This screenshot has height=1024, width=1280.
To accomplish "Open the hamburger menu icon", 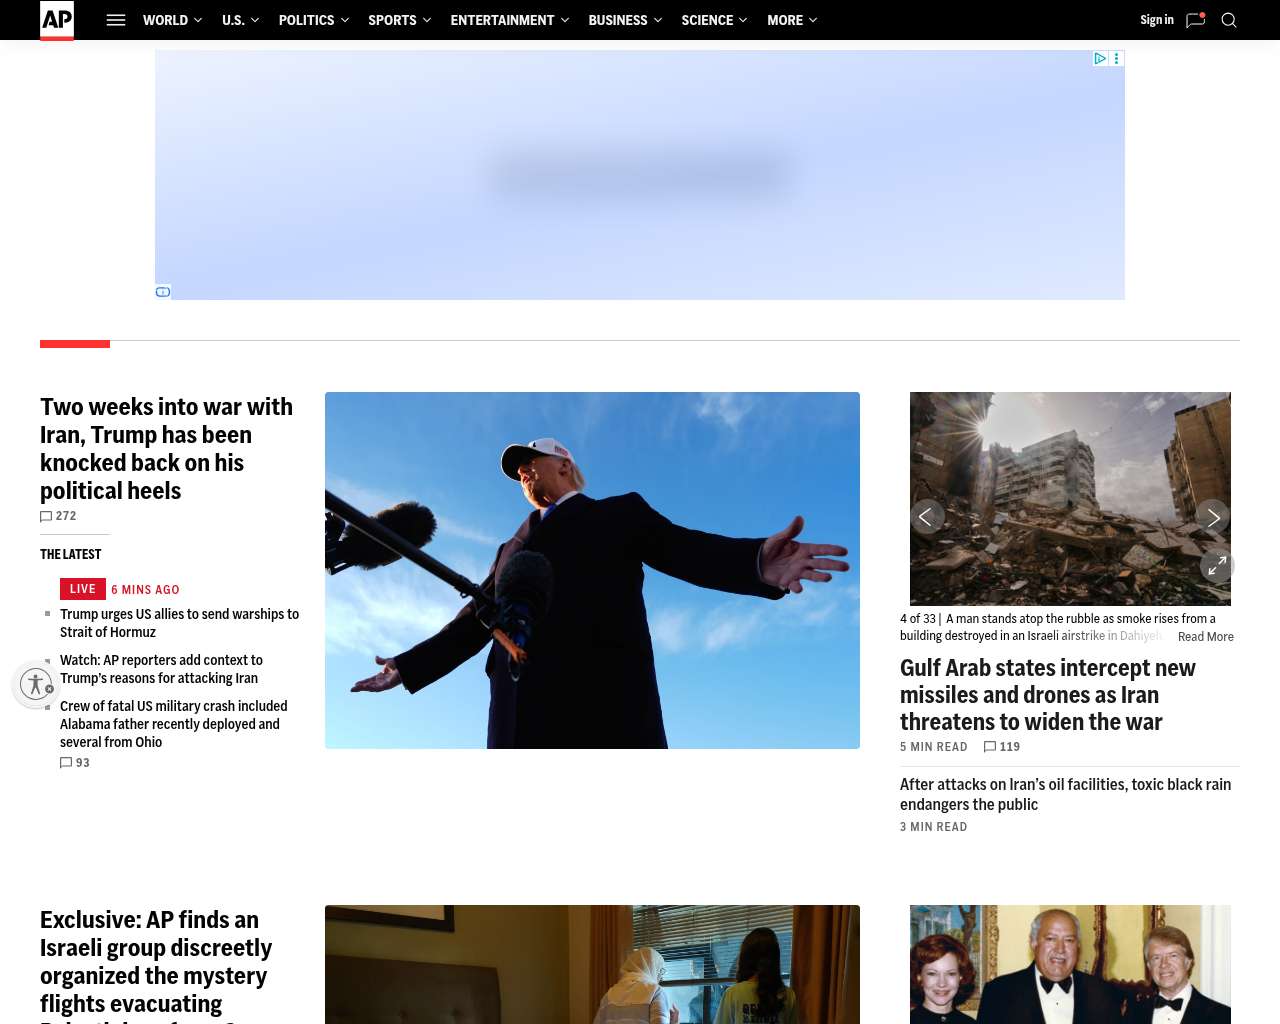I will coord(116,20).
